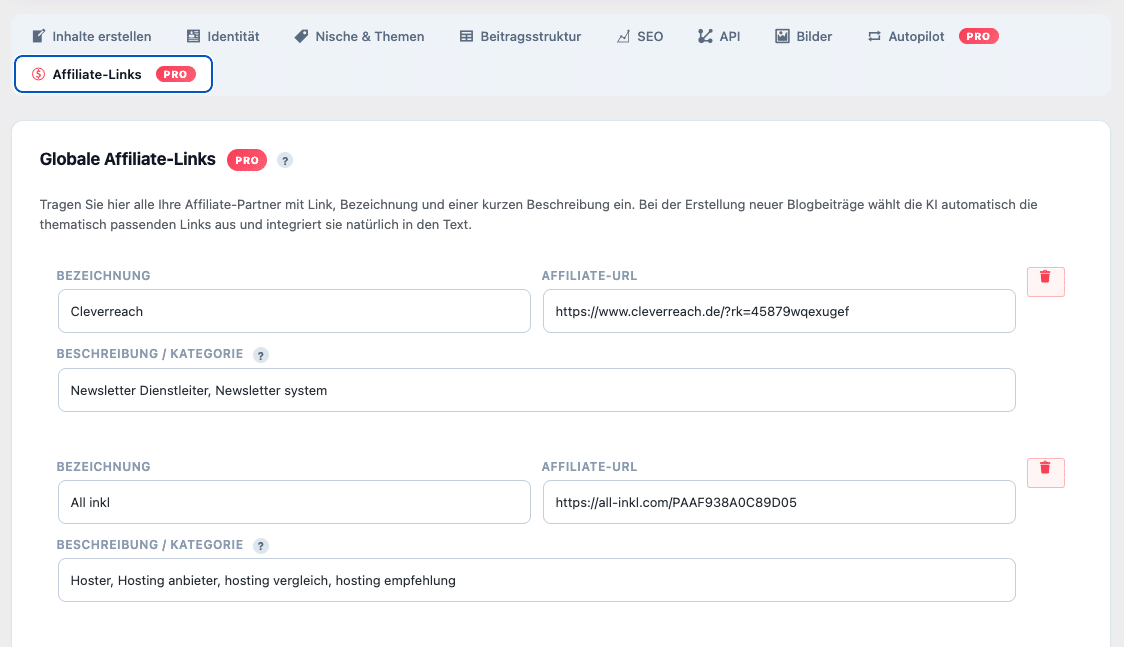Delete the Cleverreach affiliate link entry
1124x647 pixels.
point(1045,282)
